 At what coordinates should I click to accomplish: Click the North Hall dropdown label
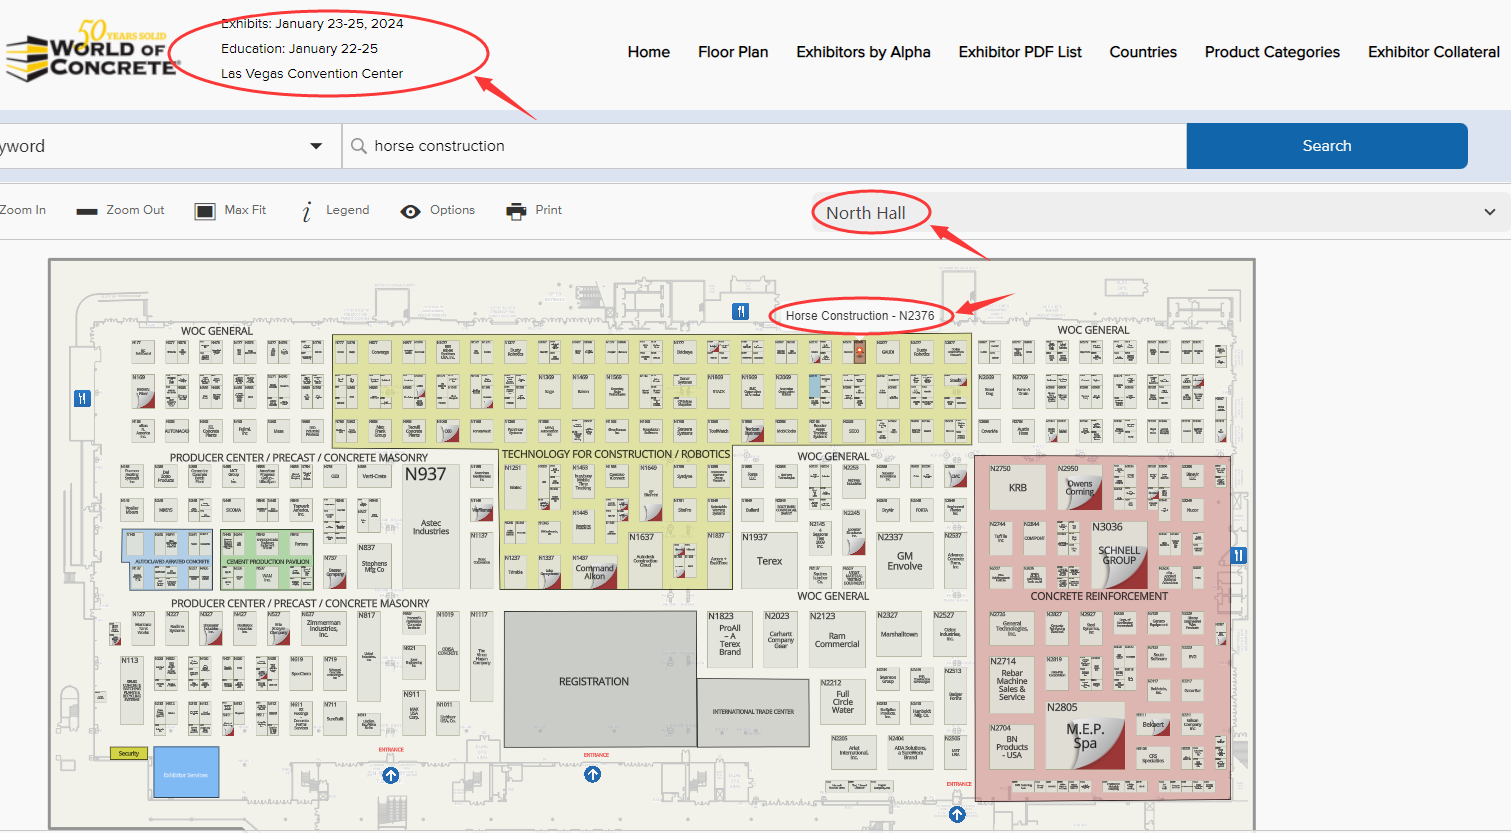click(x=866, y=213)
